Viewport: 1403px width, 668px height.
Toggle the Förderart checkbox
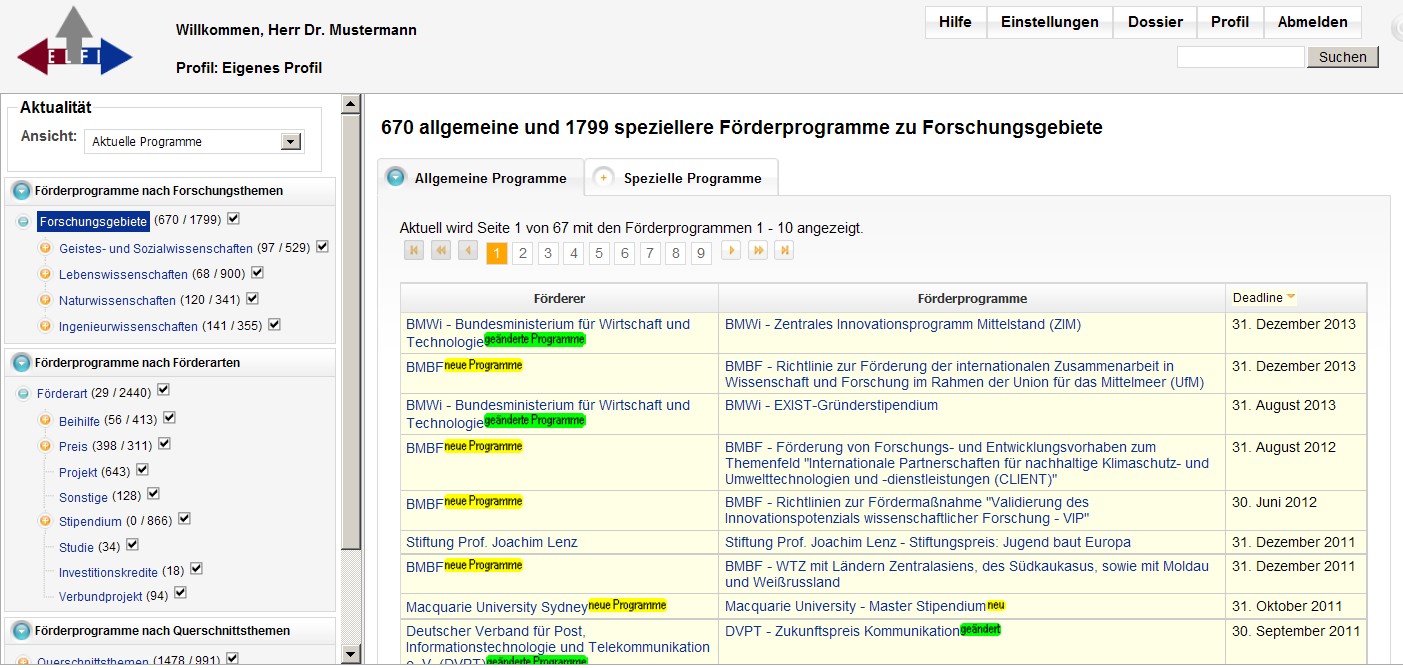pos(163,390)
